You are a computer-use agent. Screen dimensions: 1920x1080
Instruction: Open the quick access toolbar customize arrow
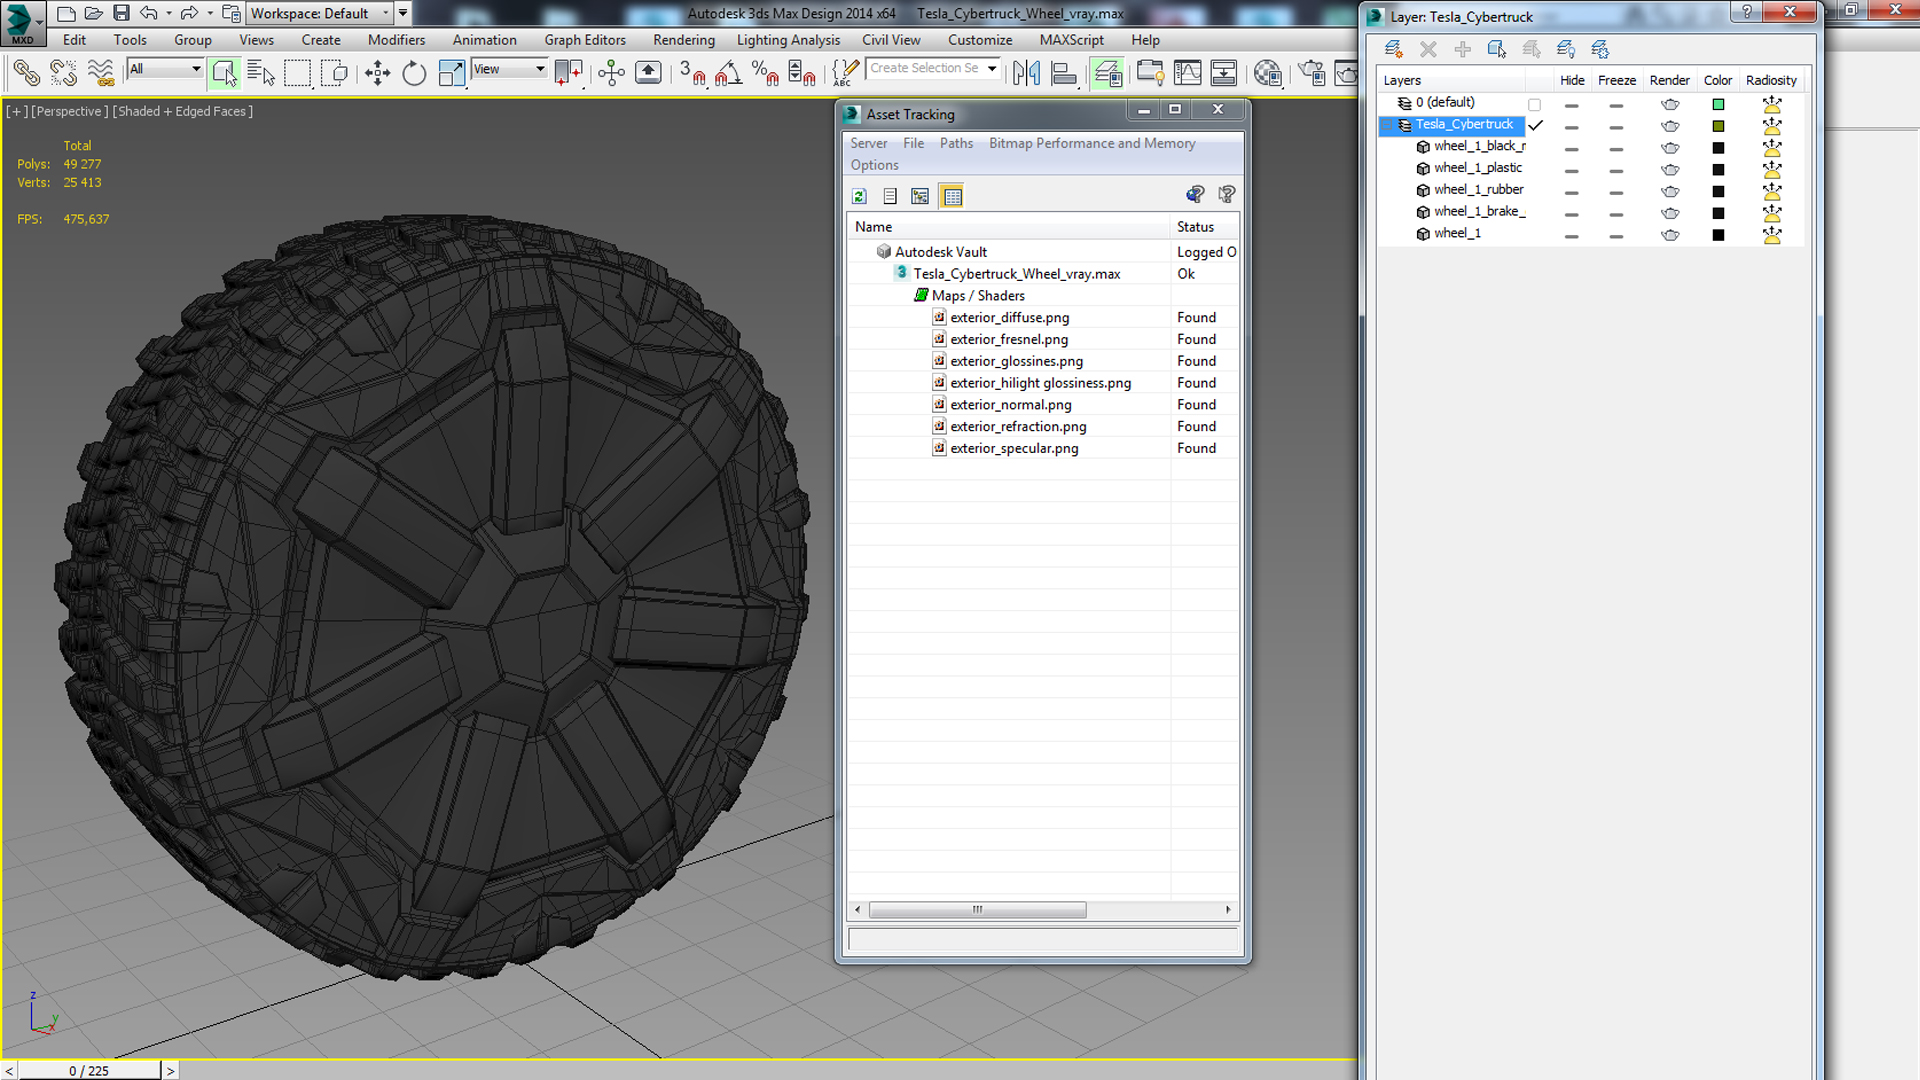[x=403, y=13]
